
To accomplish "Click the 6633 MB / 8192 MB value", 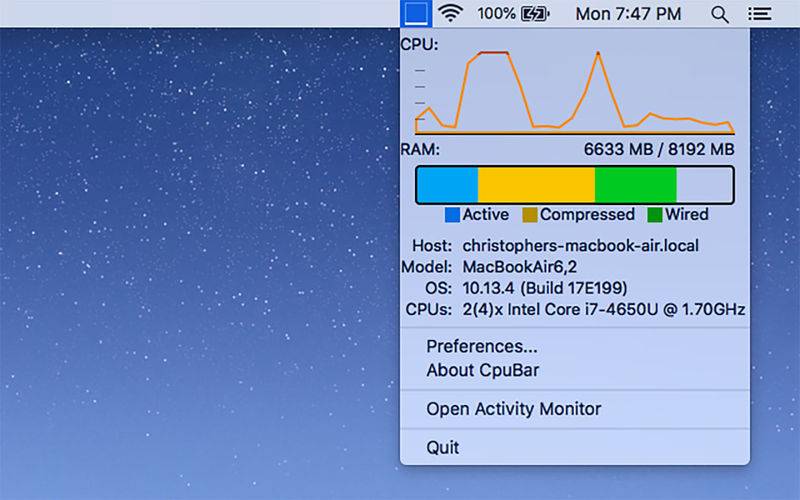I will 659,149.
